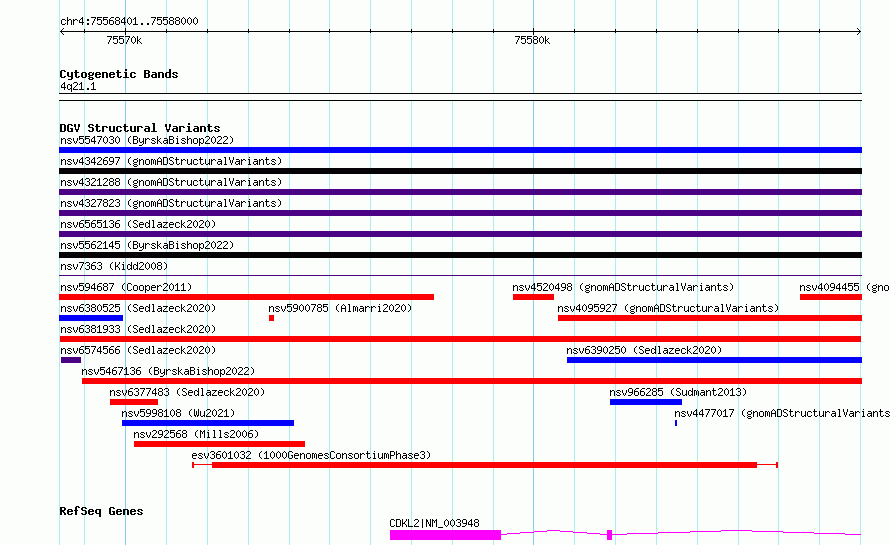The height and width of the screenshot is (545, 890).
Task: Open nsv6381933 (Sedlazeck2020) label
Action: pos(138,329)
